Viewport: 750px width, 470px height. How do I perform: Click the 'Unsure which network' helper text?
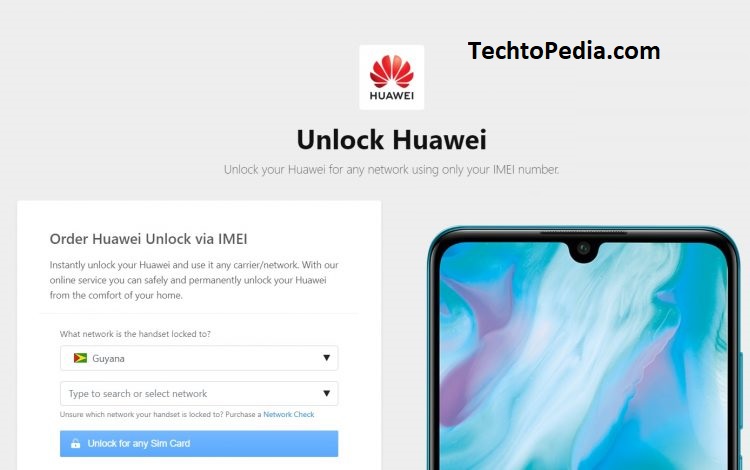coord(161,415)
